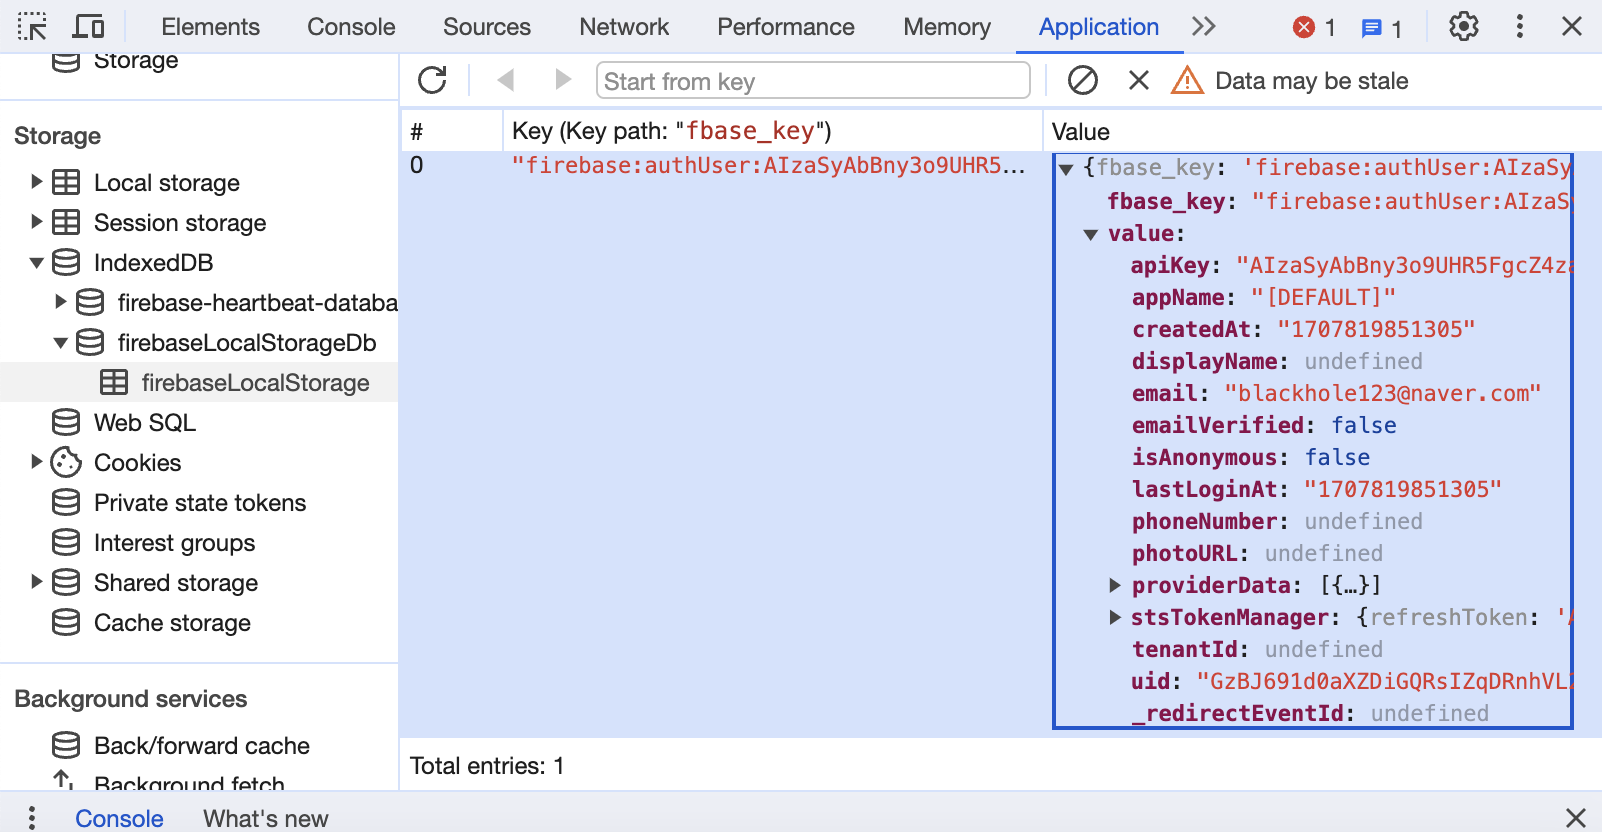The image size is (1602, 832).
Task: Collapse the firebaseLocalStorageDb node
Action: point(60,343)
